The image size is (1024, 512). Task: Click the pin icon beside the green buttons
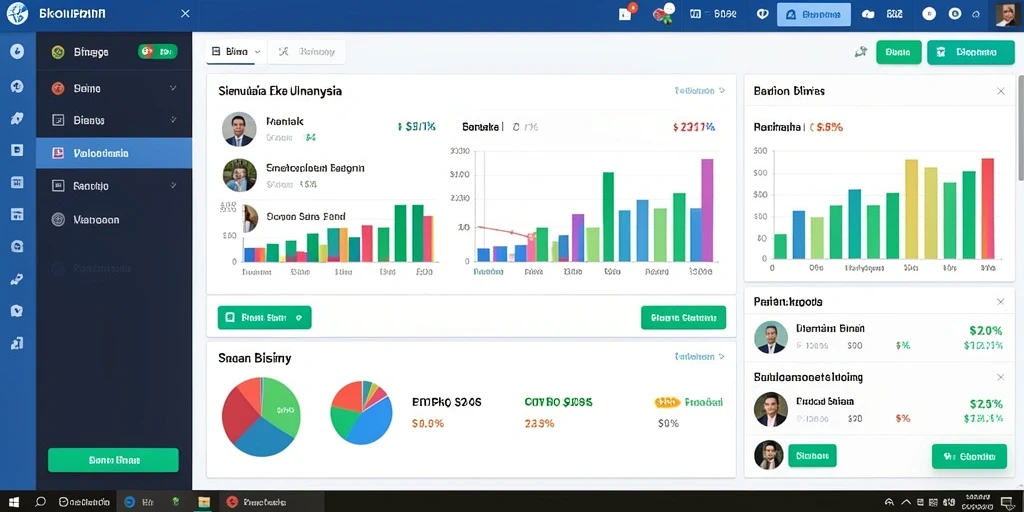pyautogui.click(x=861, y=52)
